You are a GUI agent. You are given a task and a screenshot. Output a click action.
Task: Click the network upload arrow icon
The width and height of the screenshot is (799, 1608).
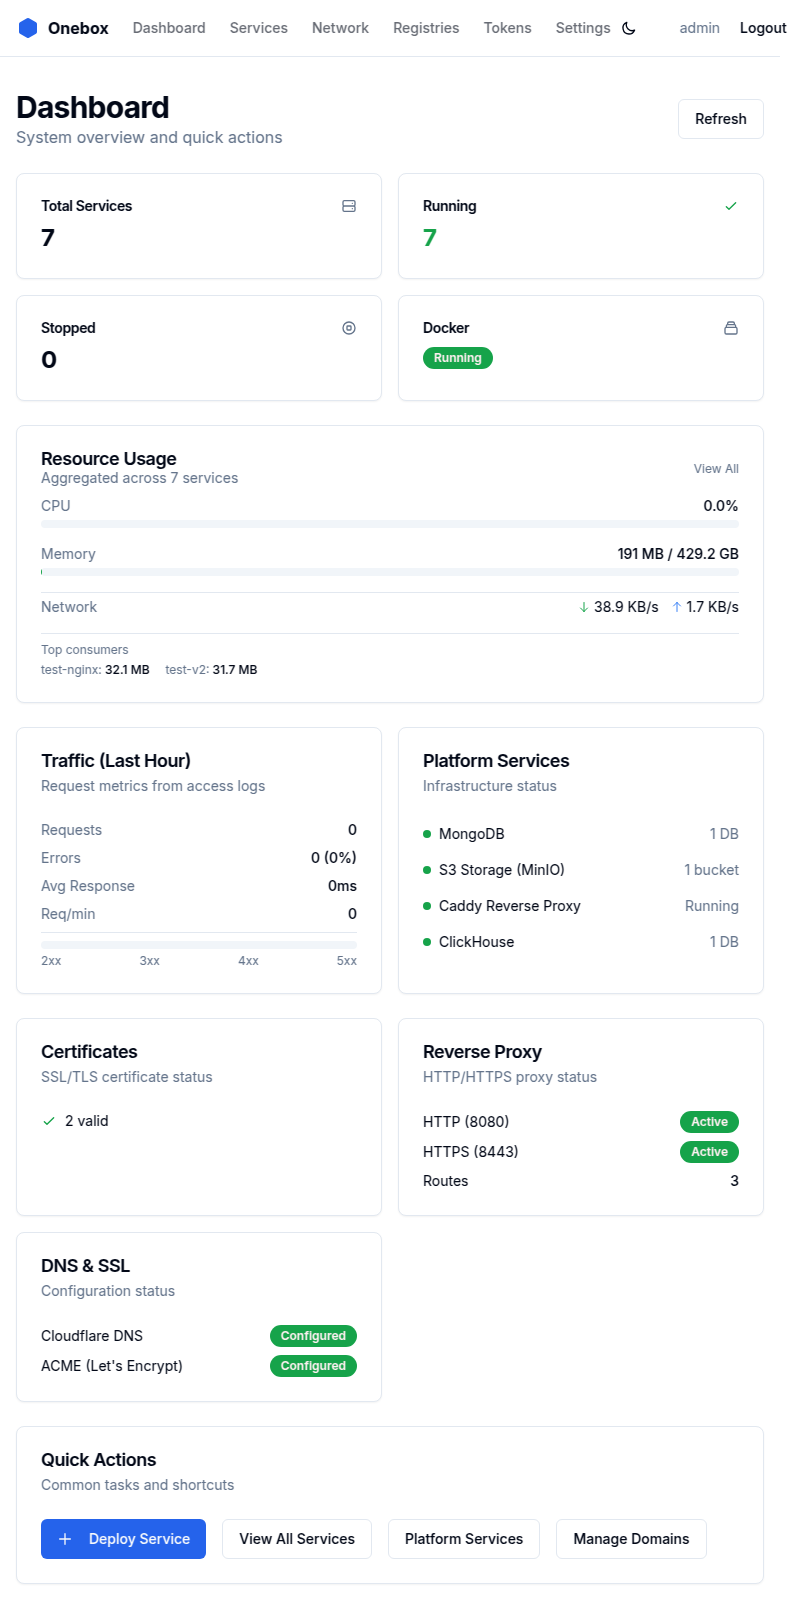677,607
